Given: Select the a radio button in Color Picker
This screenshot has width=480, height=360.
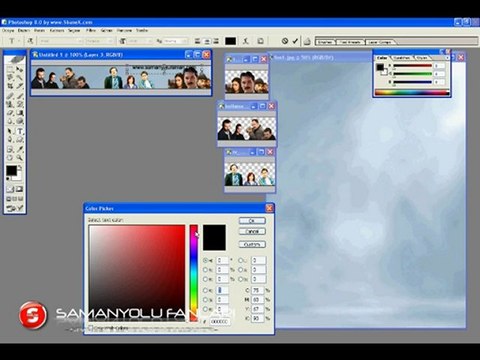Looking at the screenshot, I should coord(241,270).
